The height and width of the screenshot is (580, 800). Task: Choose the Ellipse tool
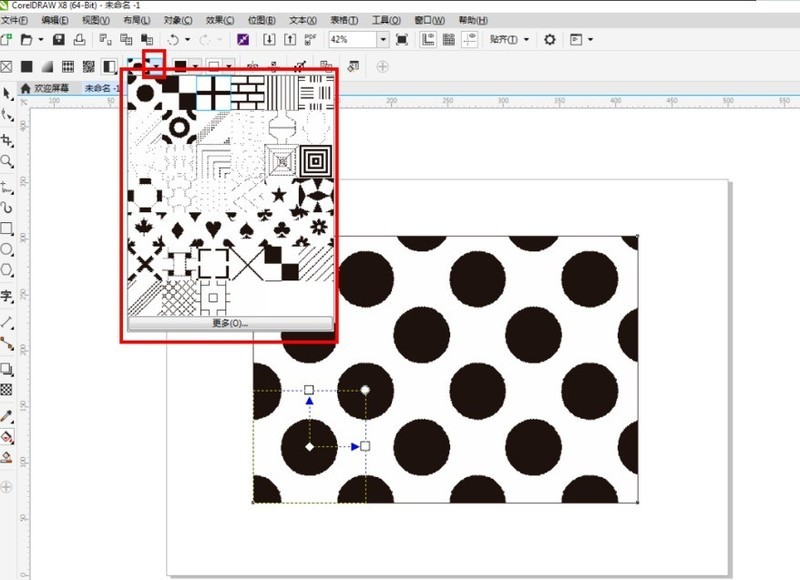coord(8,249)
